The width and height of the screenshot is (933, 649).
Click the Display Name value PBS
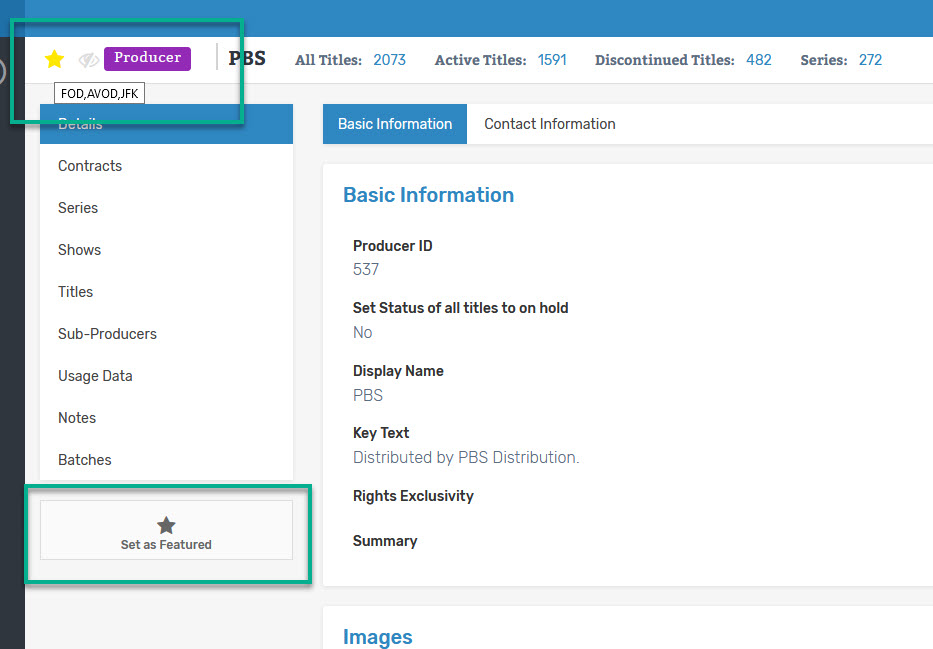368,396
